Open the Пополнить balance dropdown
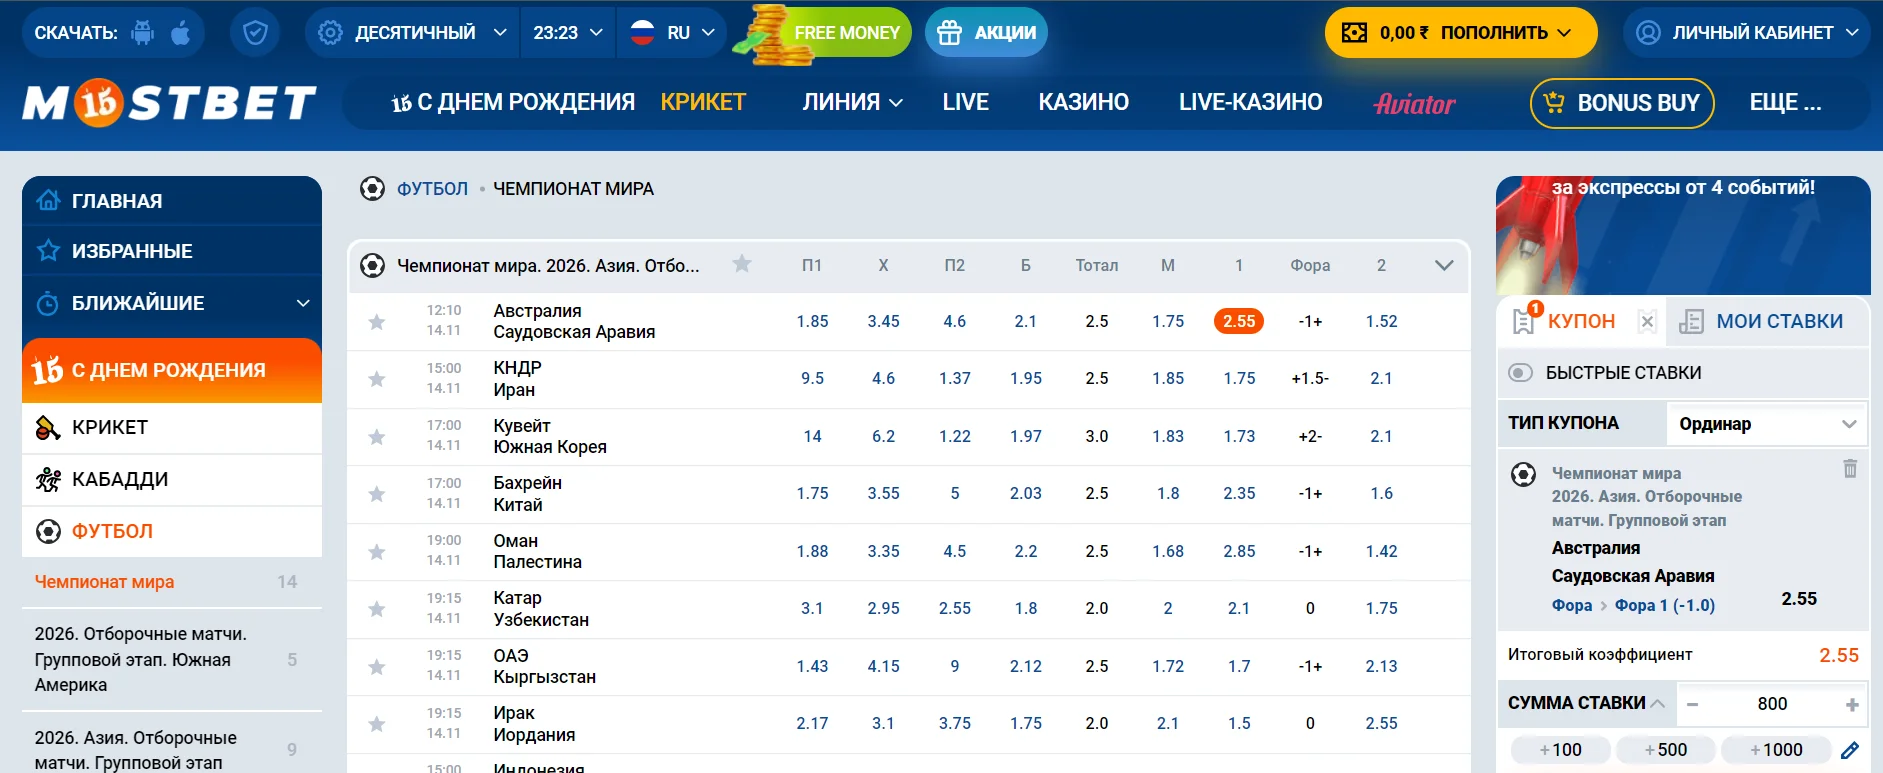The height and width of the screenshot is (773, 1883). (x=1461, y=33)
